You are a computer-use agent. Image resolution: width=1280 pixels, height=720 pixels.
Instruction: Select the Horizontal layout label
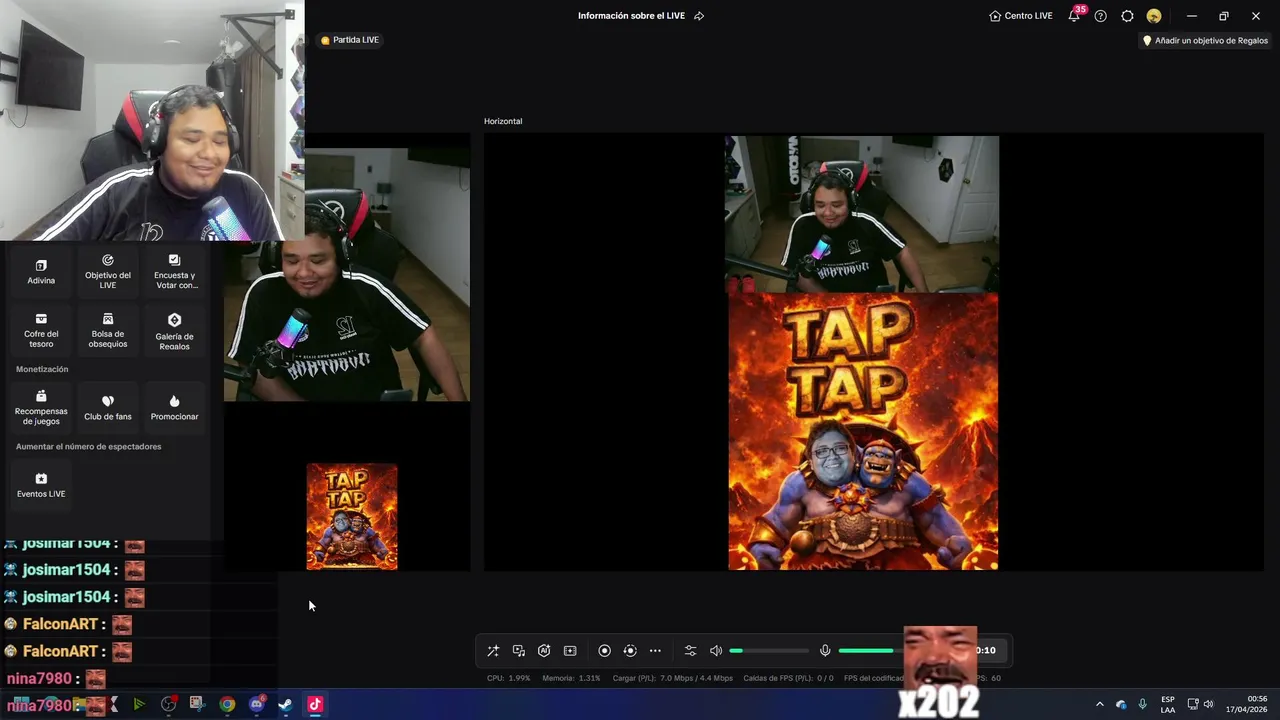pyautogui.click(x=503, y=121)
